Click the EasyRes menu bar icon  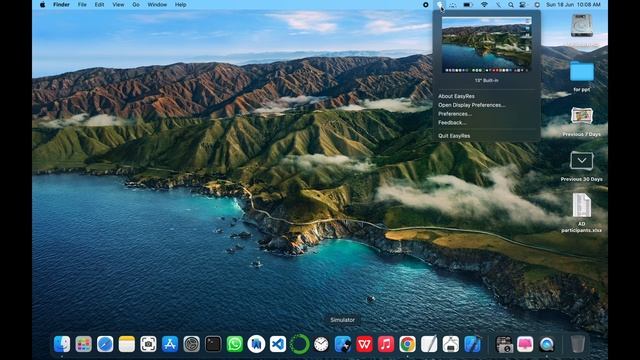[x=440, y=4]
